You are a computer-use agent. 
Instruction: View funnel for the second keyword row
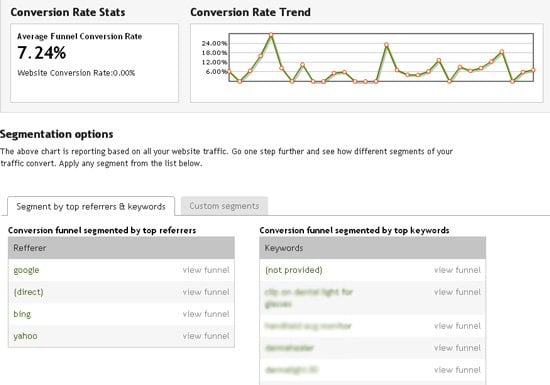click(457, 292)
